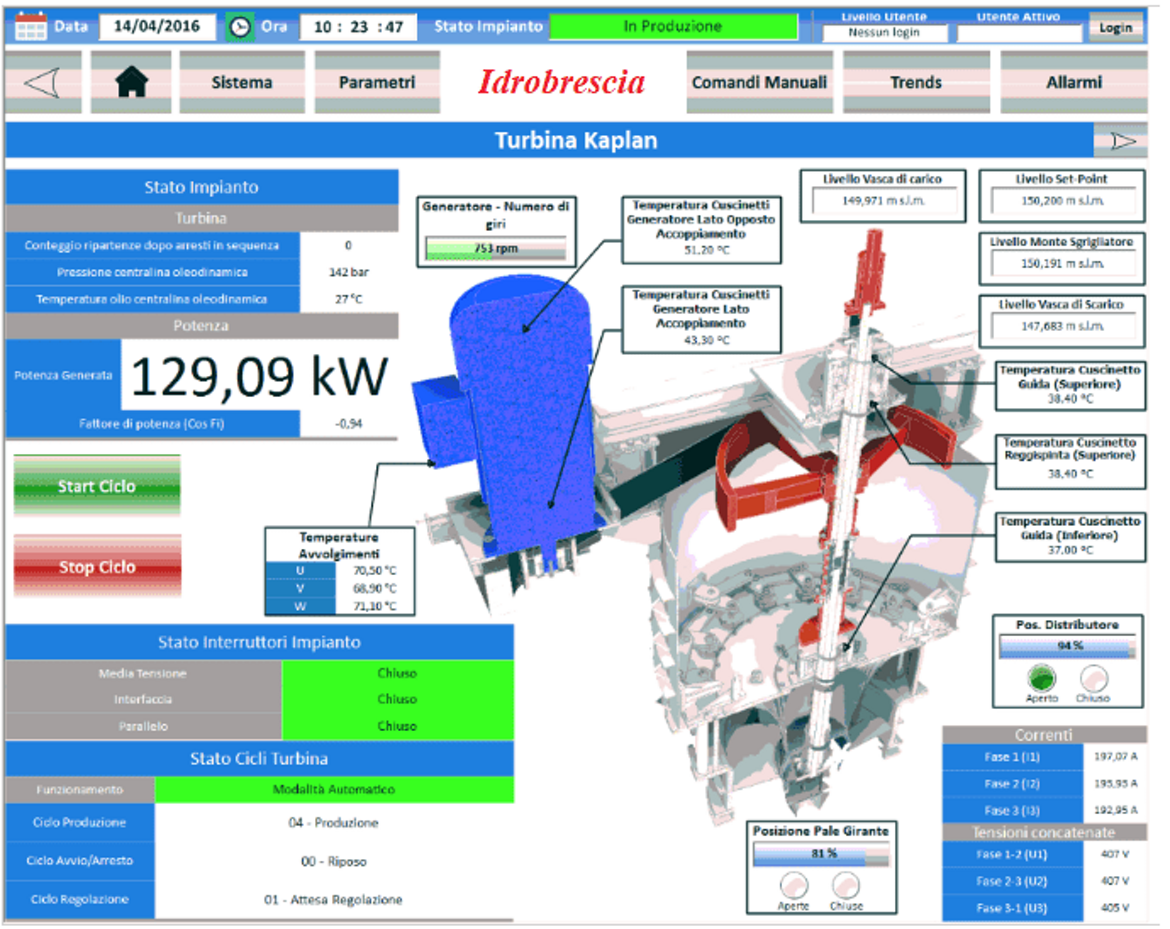This screenshot has height=929, width=1170.
Task: Click the Pos. Distributore 94% bar
Action: pyautogui.click(x=1066, y=646)
